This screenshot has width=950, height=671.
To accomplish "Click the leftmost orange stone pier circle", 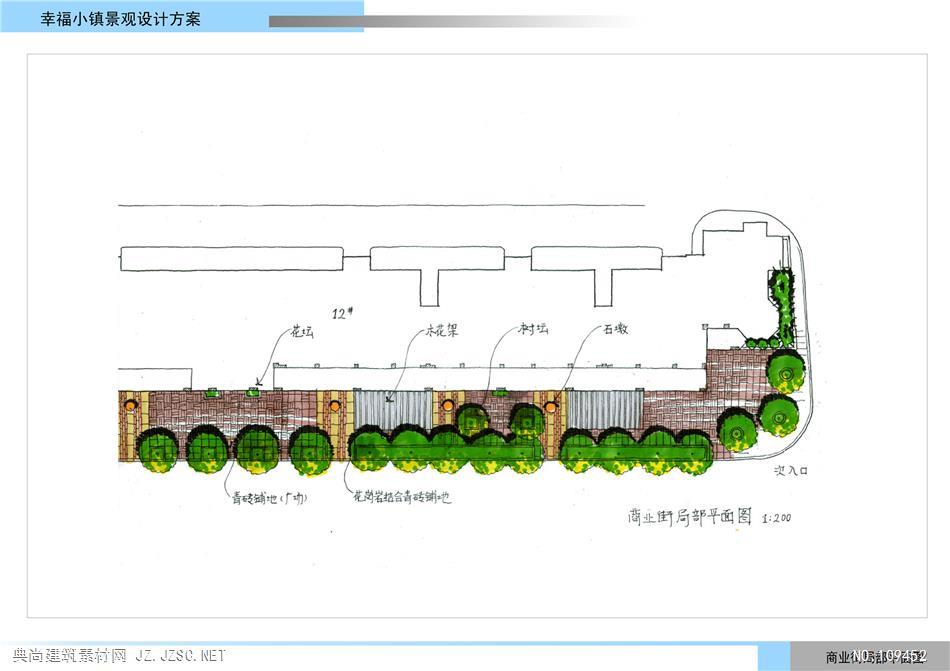I will [x=130, y=406].
